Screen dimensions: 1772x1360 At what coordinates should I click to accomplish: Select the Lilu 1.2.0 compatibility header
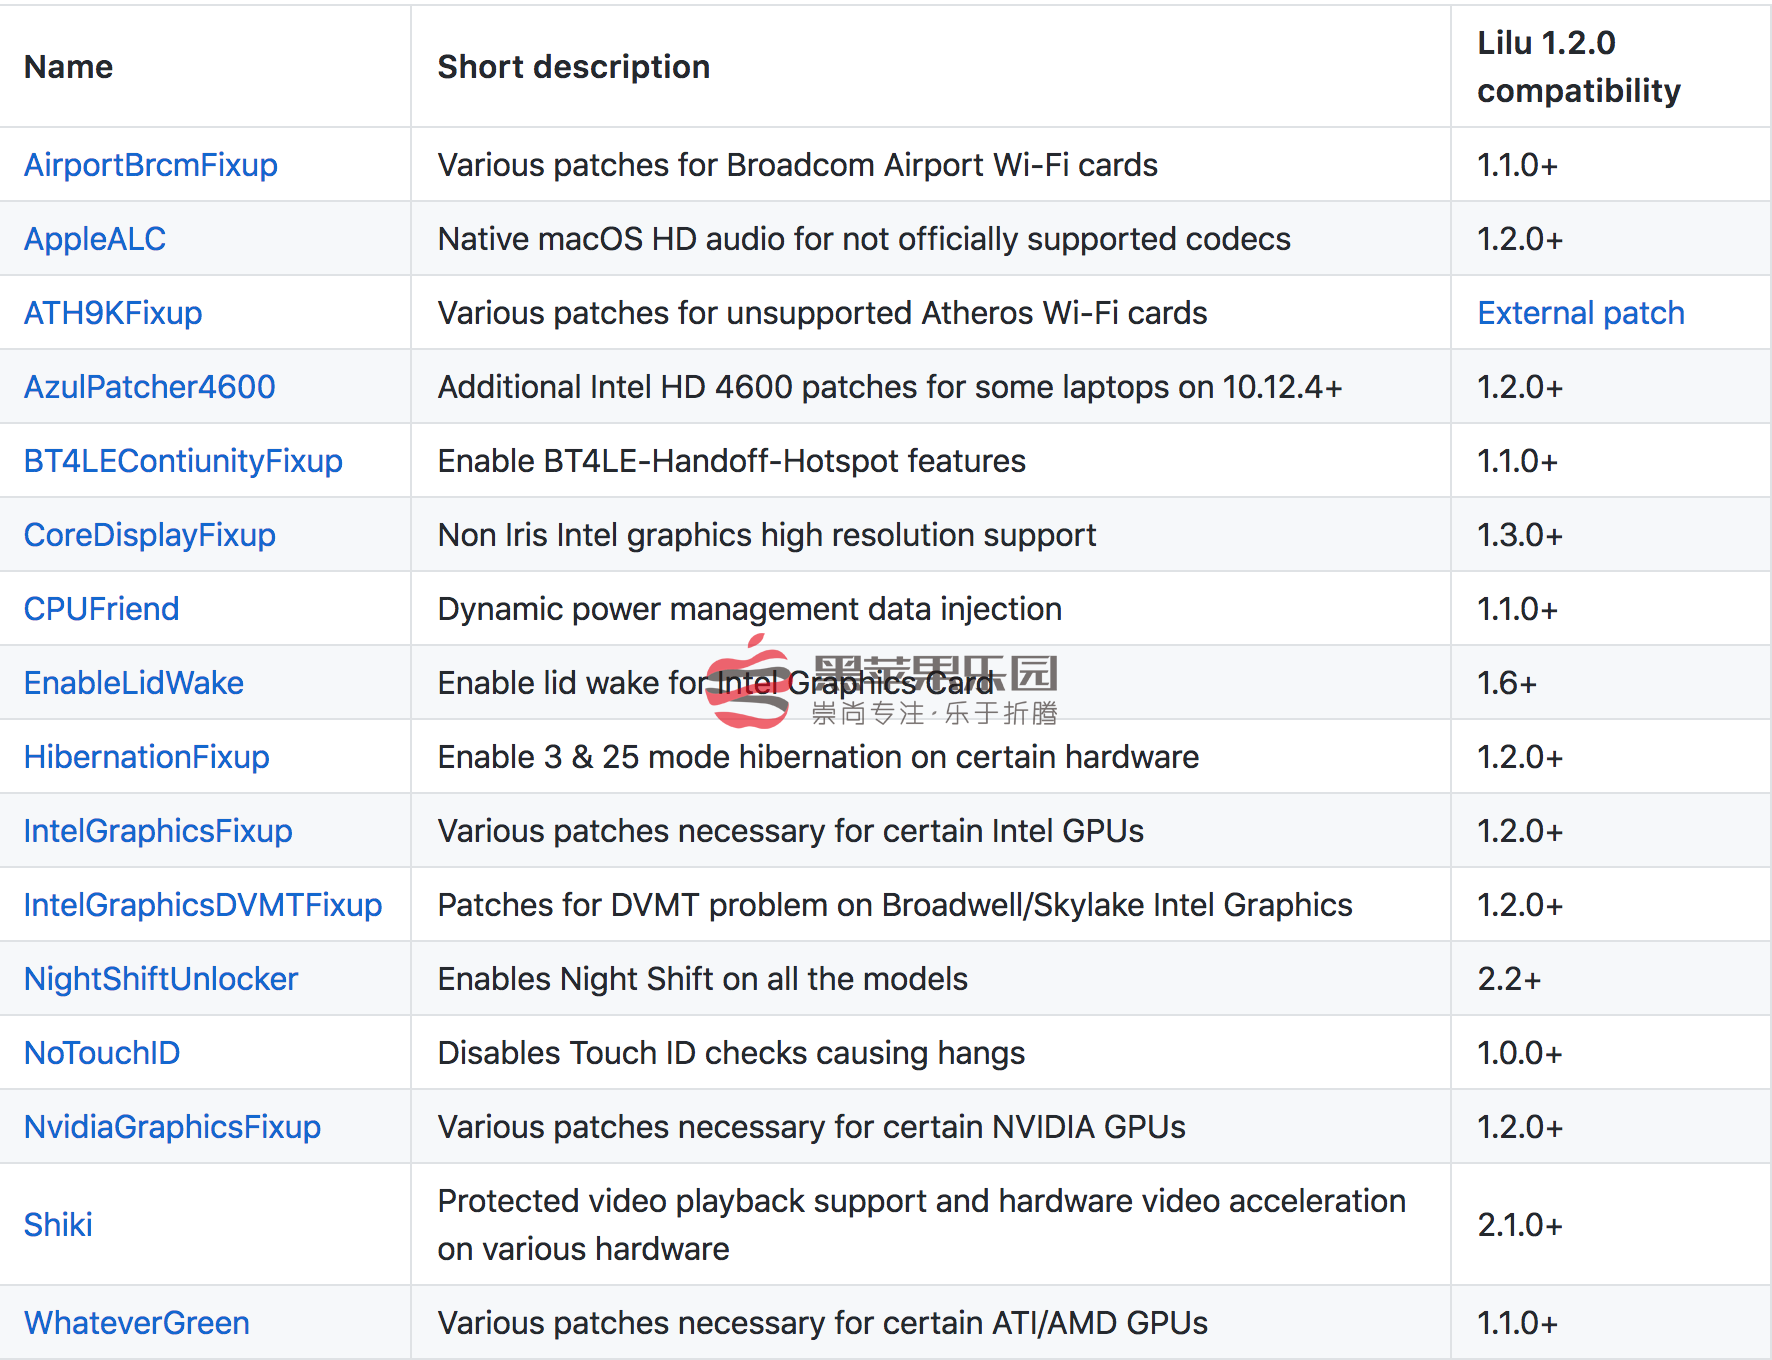pyautogui.click(x=1579, y=67)
